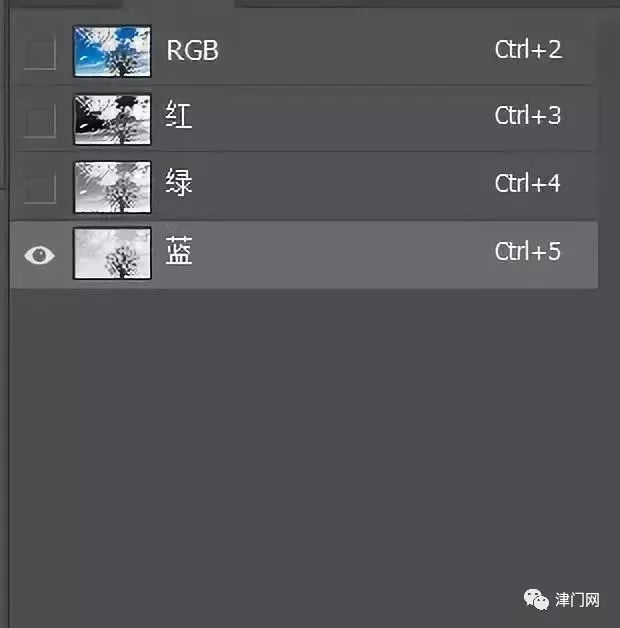
Task: Hide the 蓝 channel using eye icon
Action: click(39, 255)
